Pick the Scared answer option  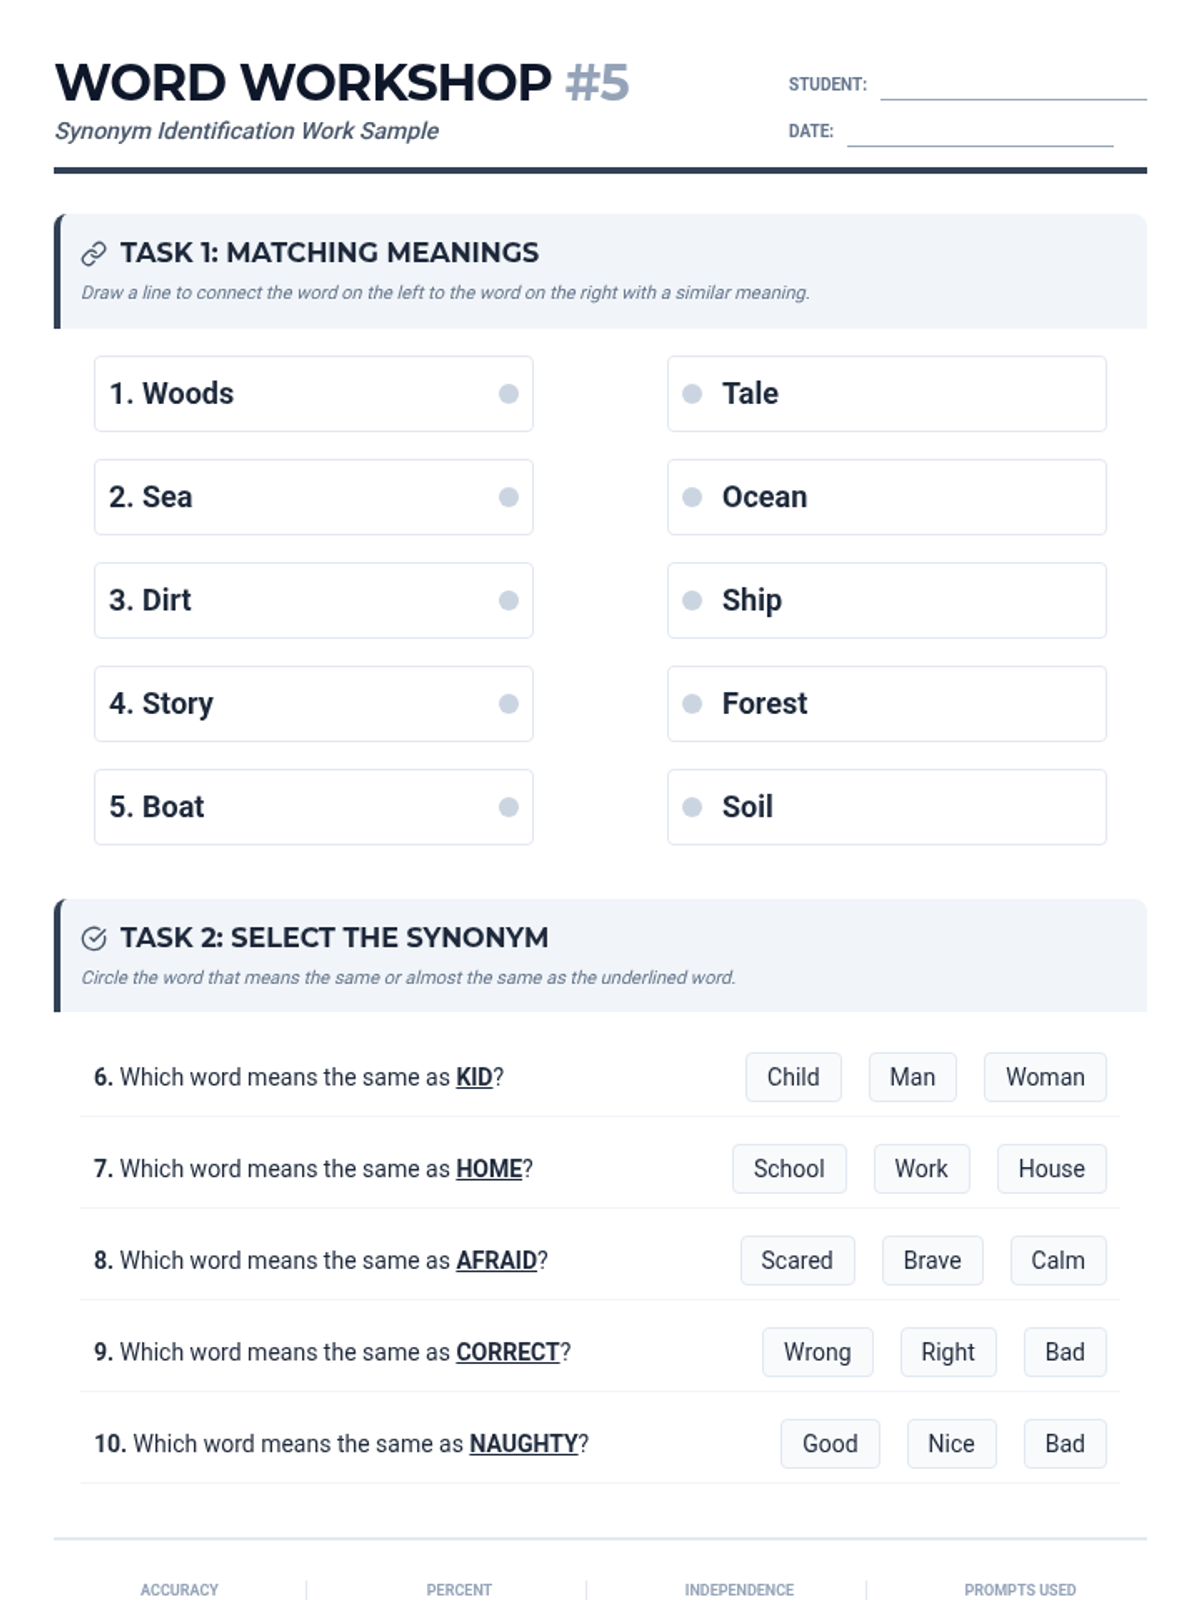[x=797, y=1260]
